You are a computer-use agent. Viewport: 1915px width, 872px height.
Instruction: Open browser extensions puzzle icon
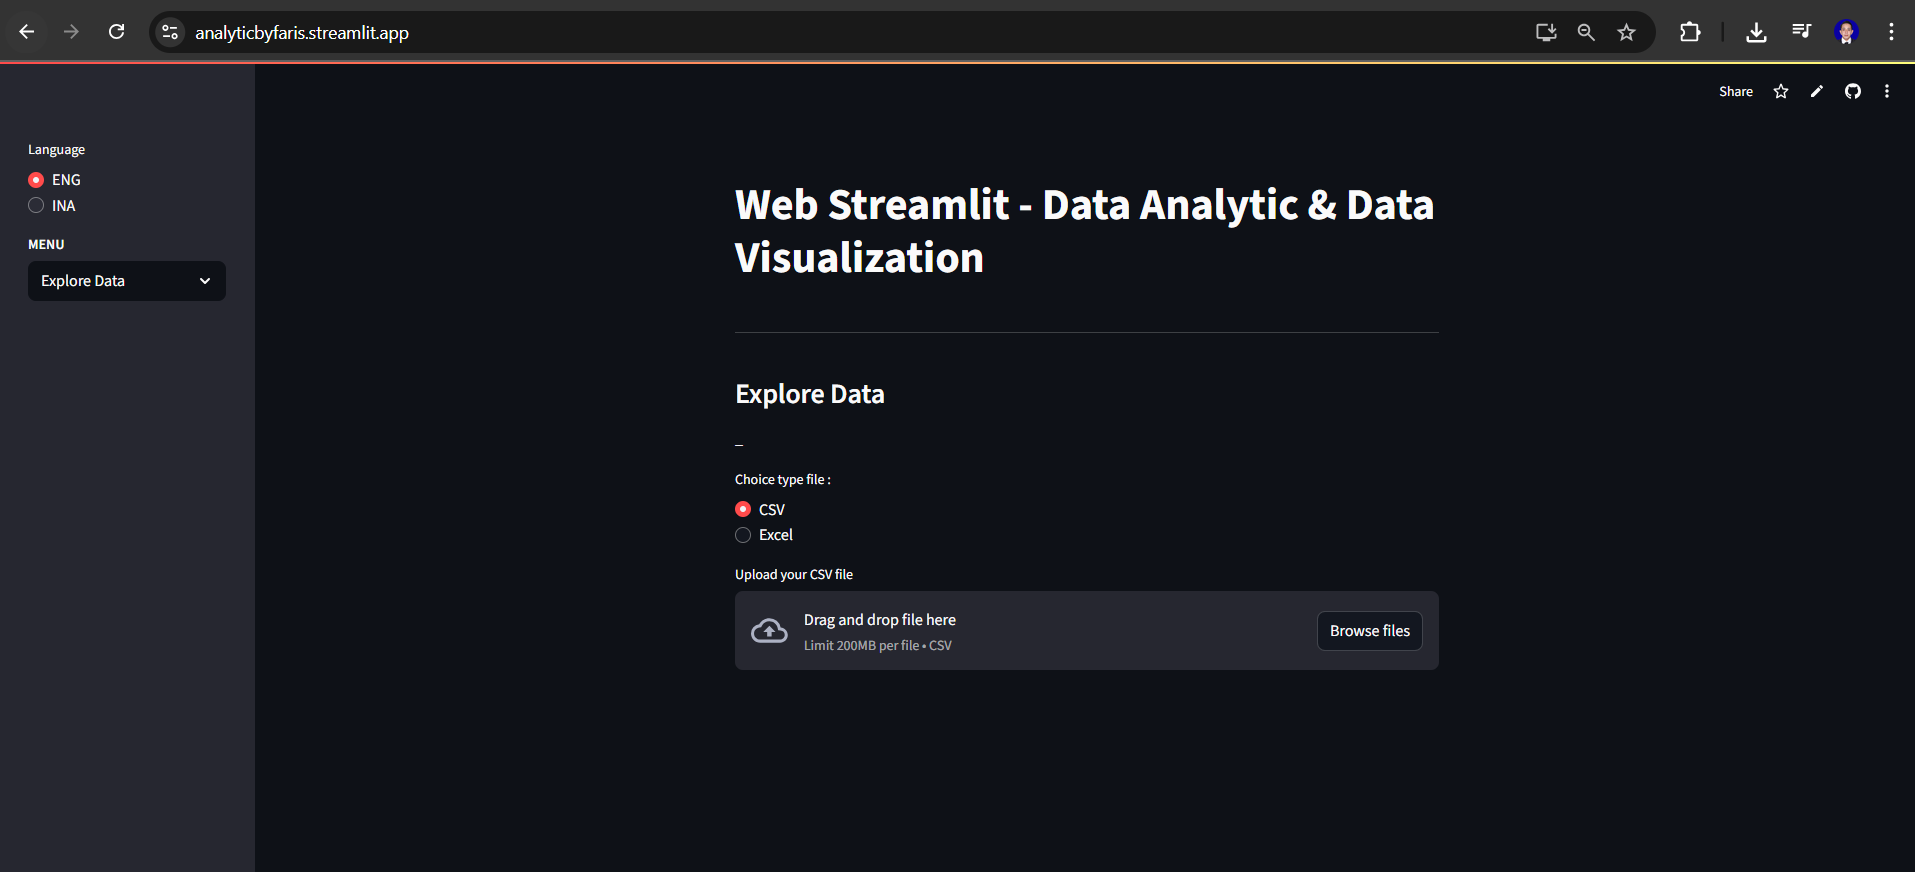tap(1690, 32)
